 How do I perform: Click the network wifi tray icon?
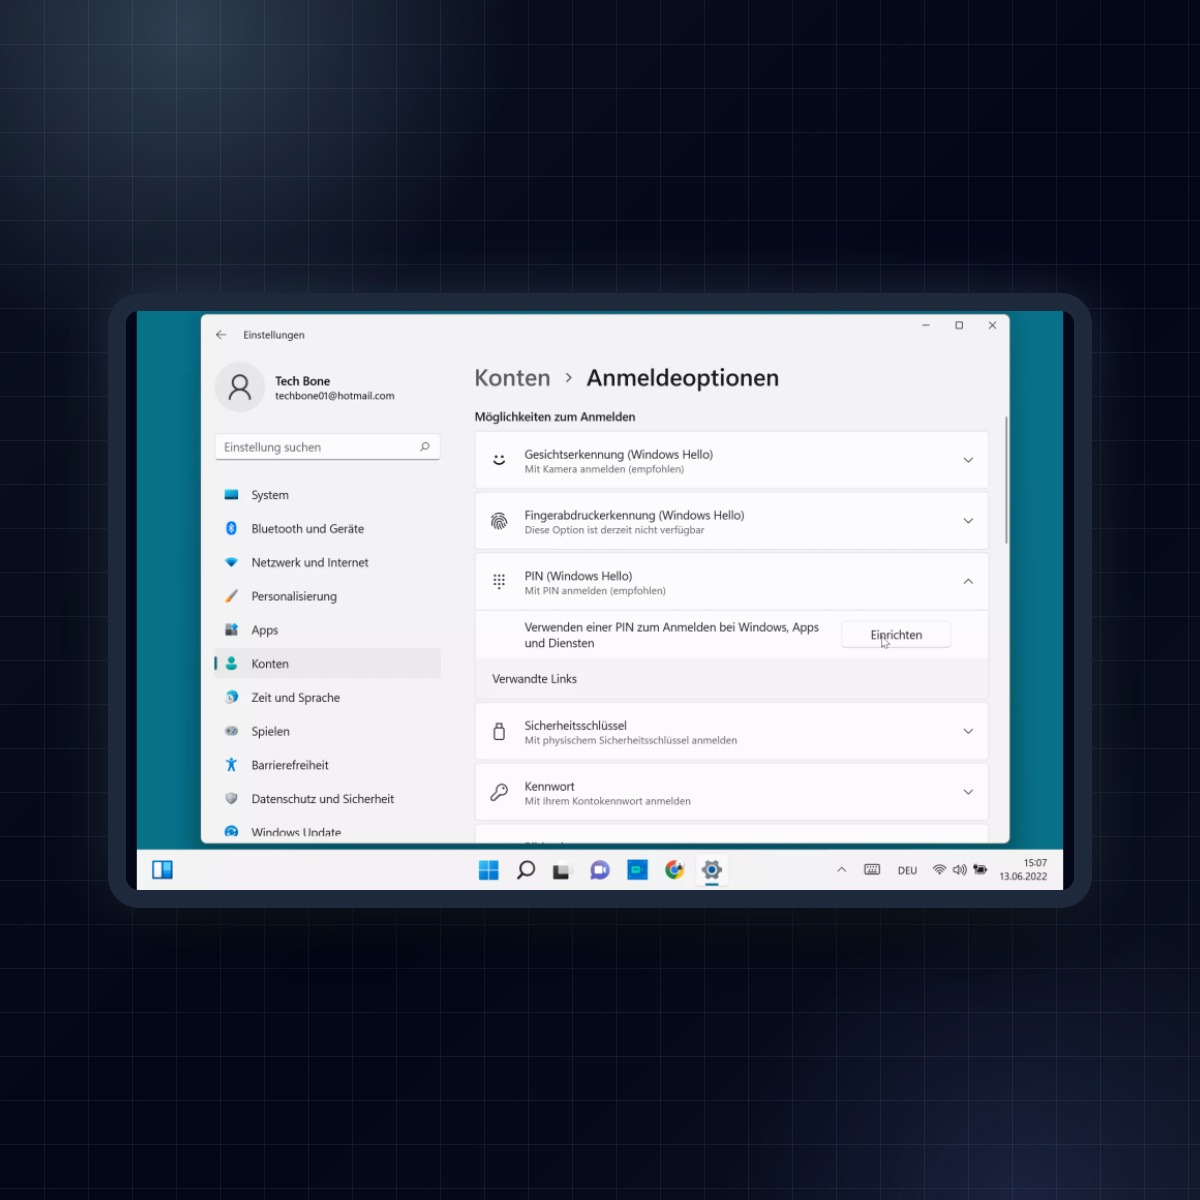point(939,870)
